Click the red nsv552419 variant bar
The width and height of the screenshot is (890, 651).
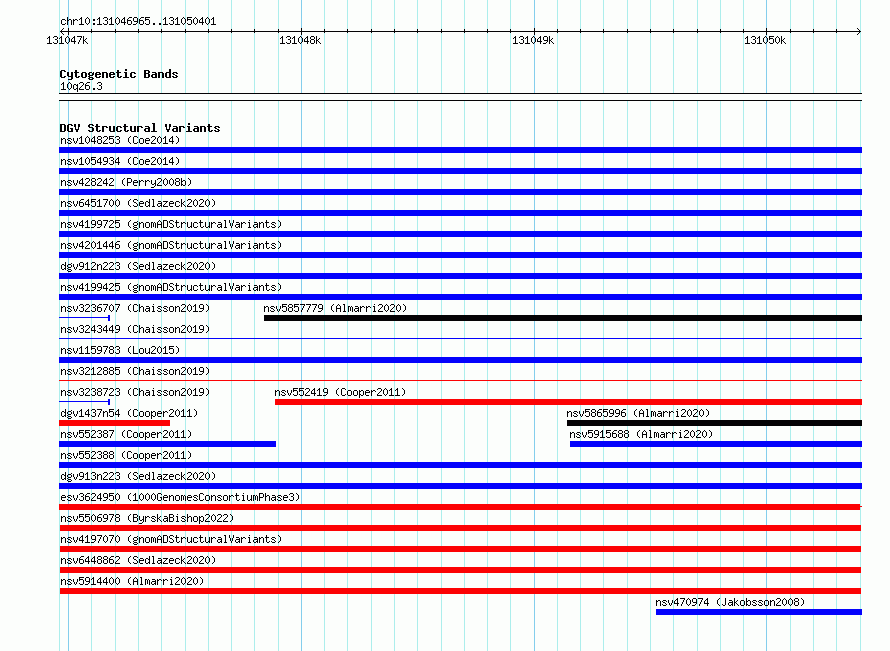(568, 402)
